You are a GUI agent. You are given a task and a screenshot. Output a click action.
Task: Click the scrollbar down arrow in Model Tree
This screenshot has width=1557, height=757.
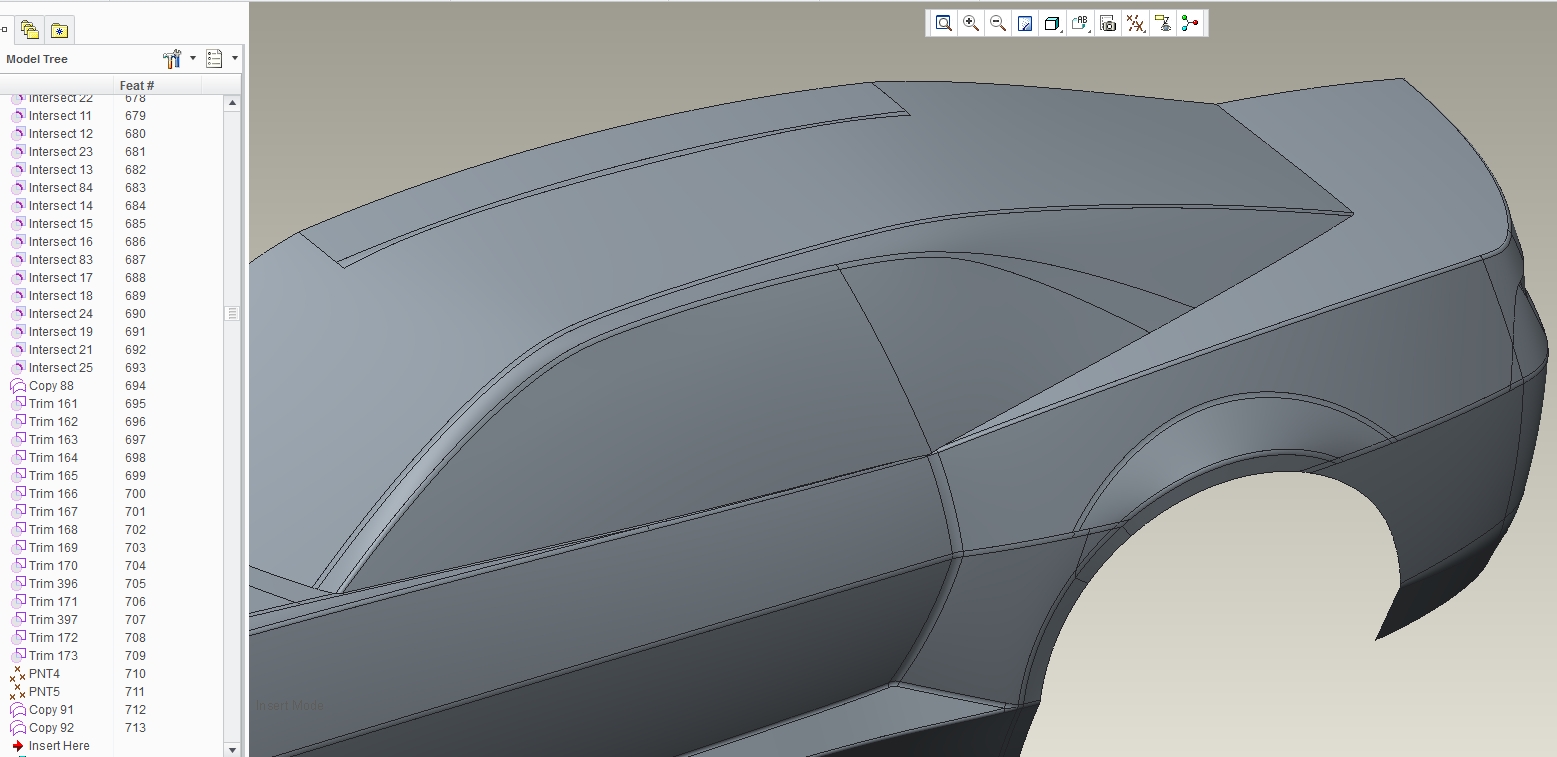pos(232,749)
